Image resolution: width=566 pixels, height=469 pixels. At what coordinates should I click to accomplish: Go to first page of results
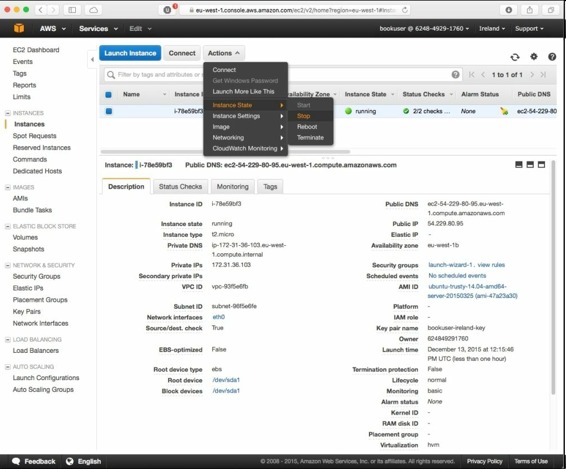click(472, 74)
